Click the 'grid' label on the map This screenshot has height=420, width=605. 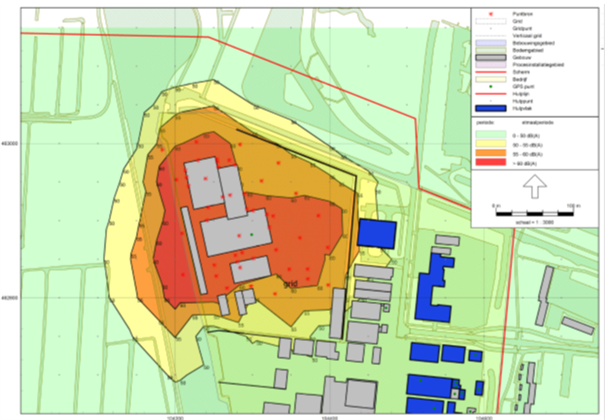point(291,283)
